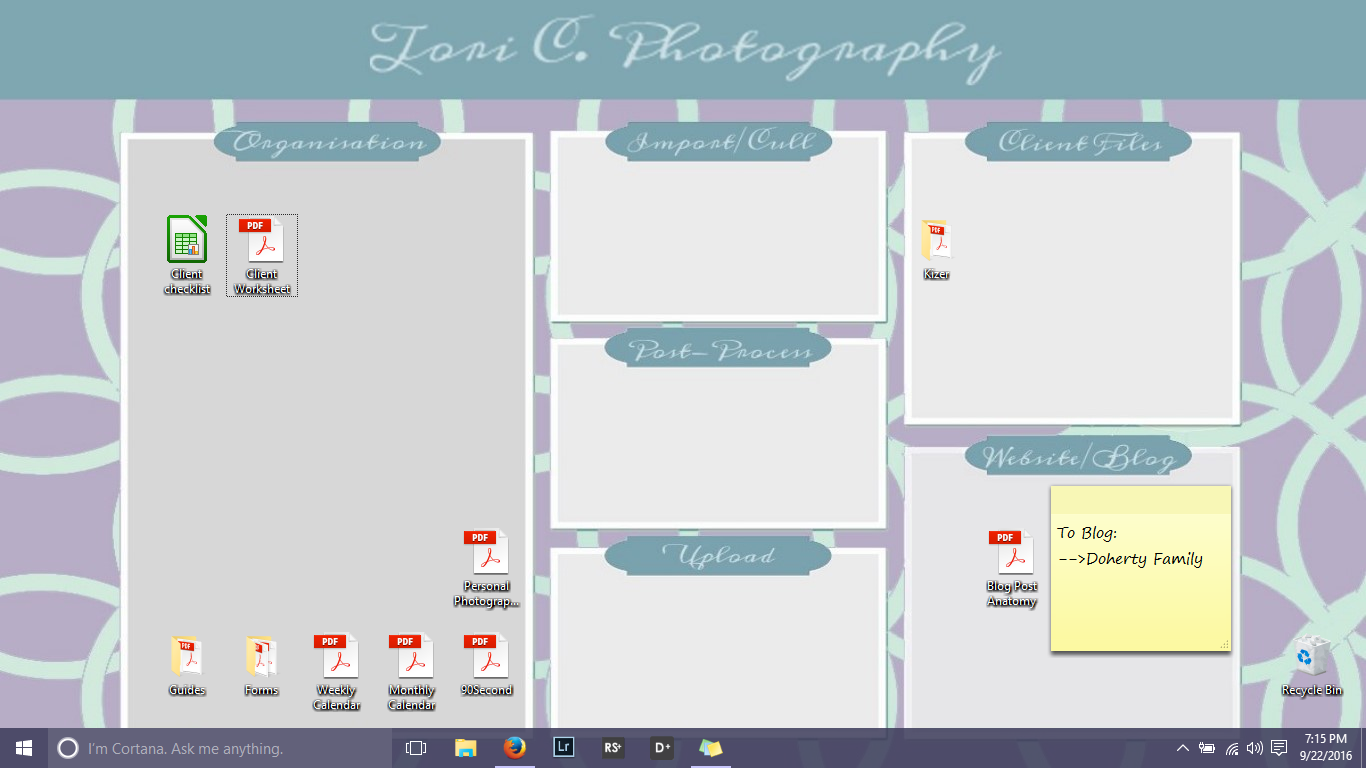Screen dimensions: 1366x768
Task: Launch File Explorer from the taskbar
Action: [465, 748]
